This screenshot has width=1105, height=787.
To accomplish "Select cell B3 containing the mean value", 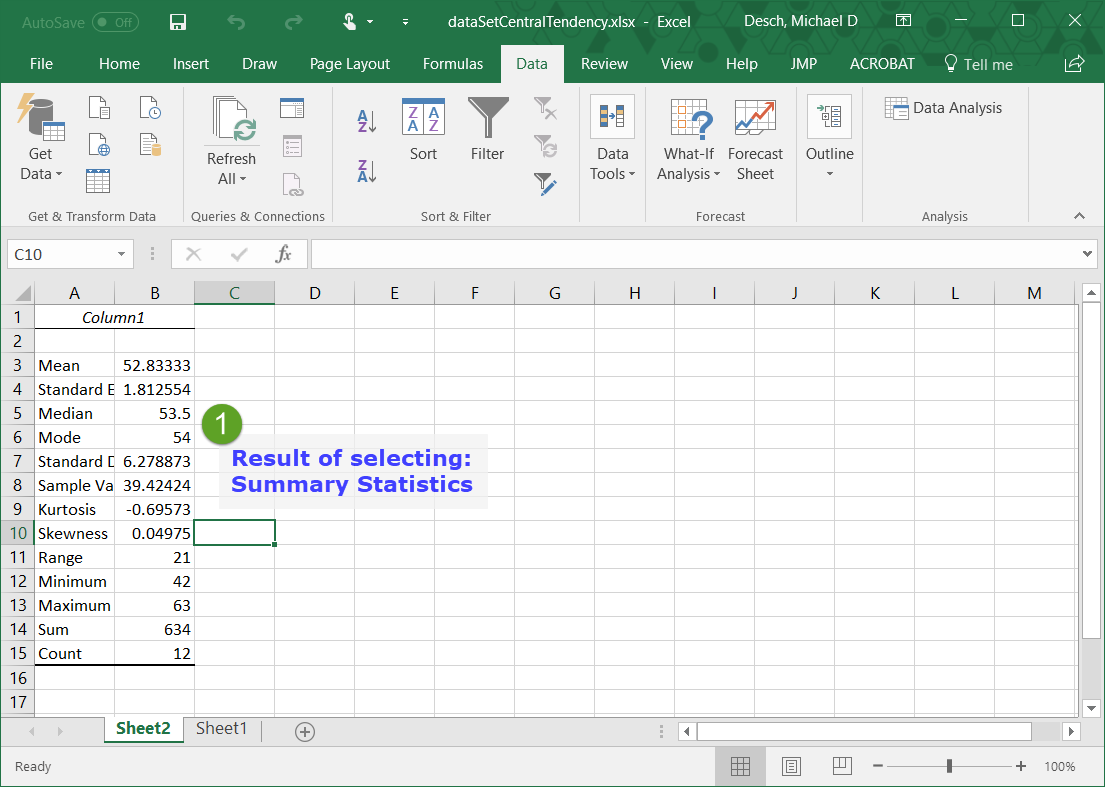I will [155, 365].
